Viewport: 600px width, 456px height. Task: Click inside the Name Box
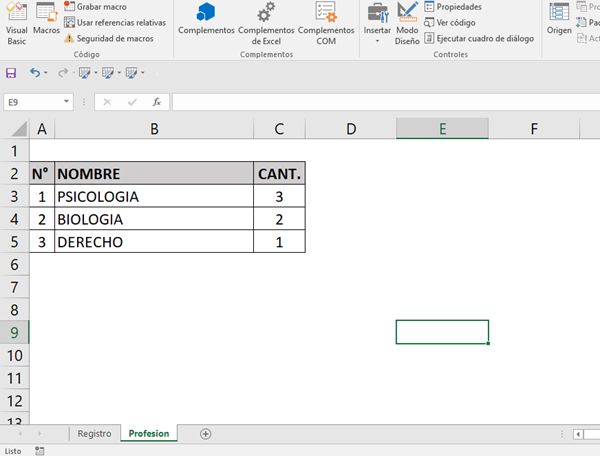33,102
